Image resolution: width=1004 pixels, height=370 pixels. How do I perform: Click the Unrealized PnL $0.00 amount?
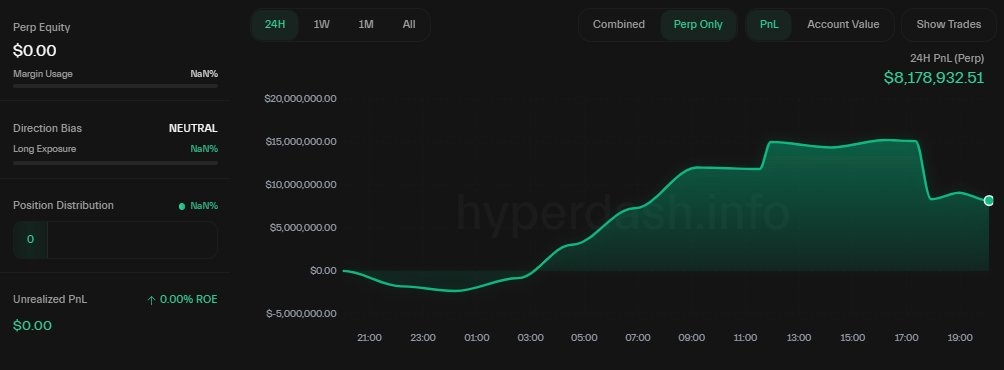[x=32, y=325]
